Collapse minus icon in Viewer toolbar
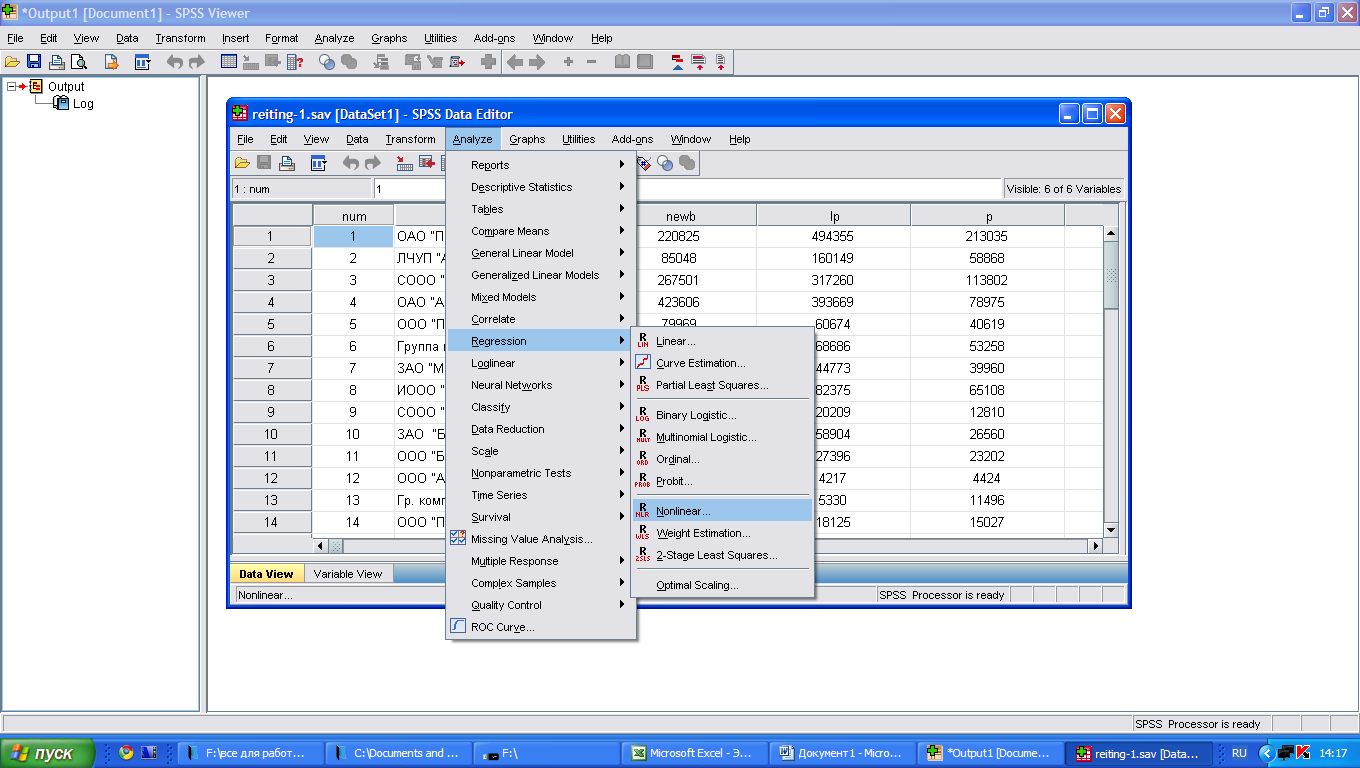The width and height of the screenshot is (1360, 768). pos(591,62)
